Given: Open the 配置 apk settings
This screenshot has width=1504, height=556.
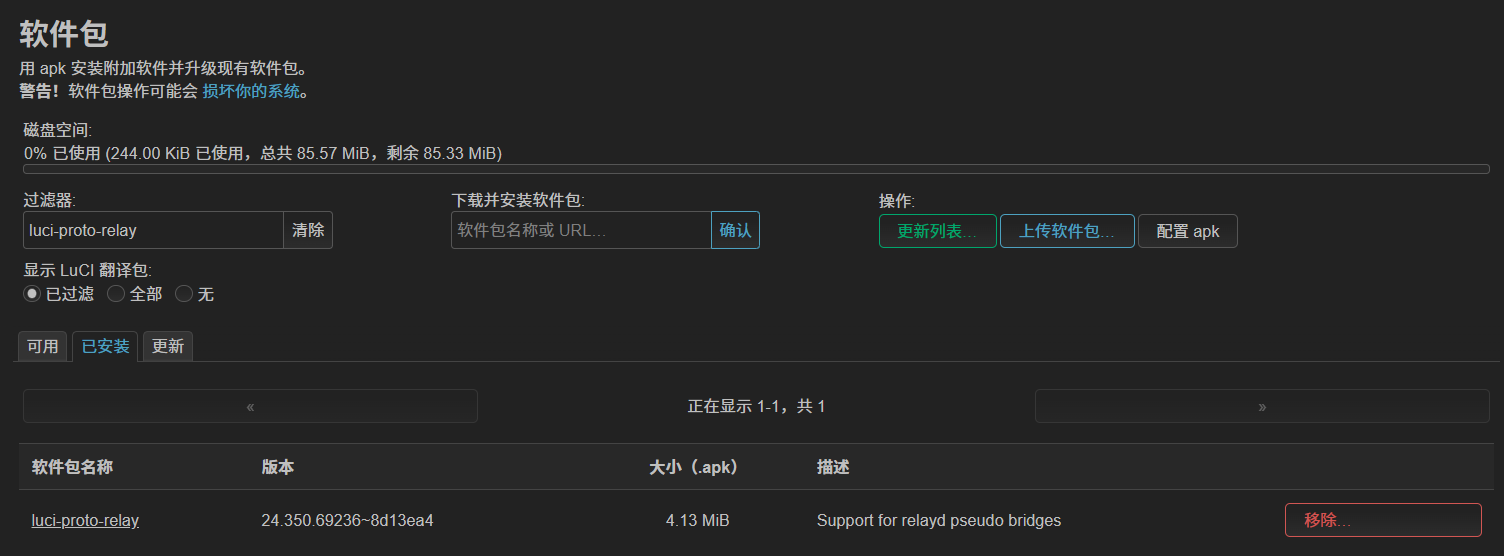Looking at the screenshot, I should click(1188, 231).
